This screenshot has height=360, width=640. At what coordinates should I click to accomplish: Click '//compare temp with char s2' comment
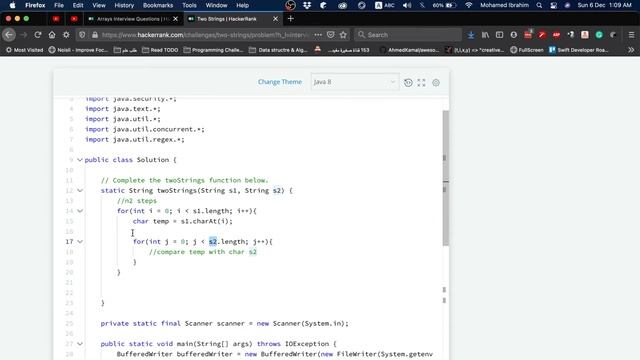pos(203,252)
